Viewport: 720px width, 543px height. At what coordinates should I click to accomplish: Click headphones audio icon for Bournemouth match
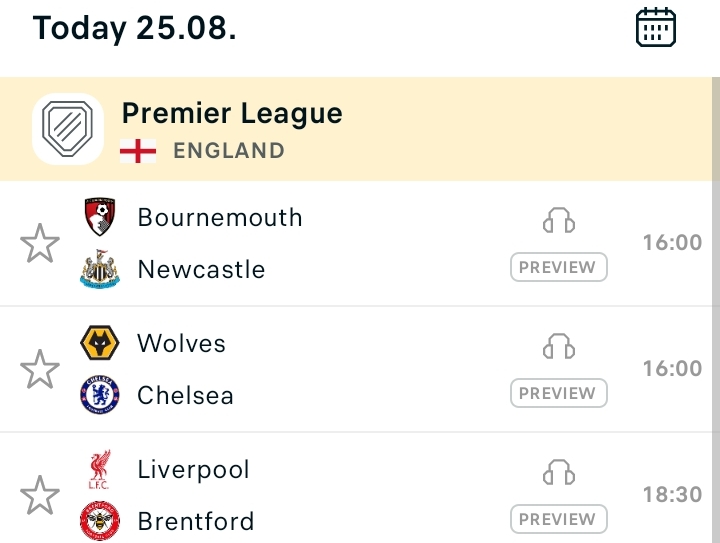click(x=559, y=220)
